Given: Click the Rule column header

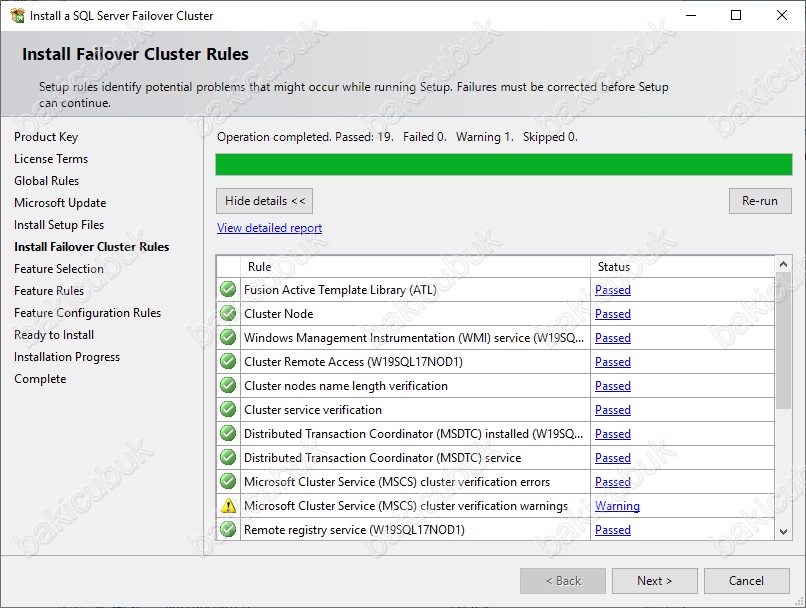Looking at the screenshot, I should (x=415, y=267).
